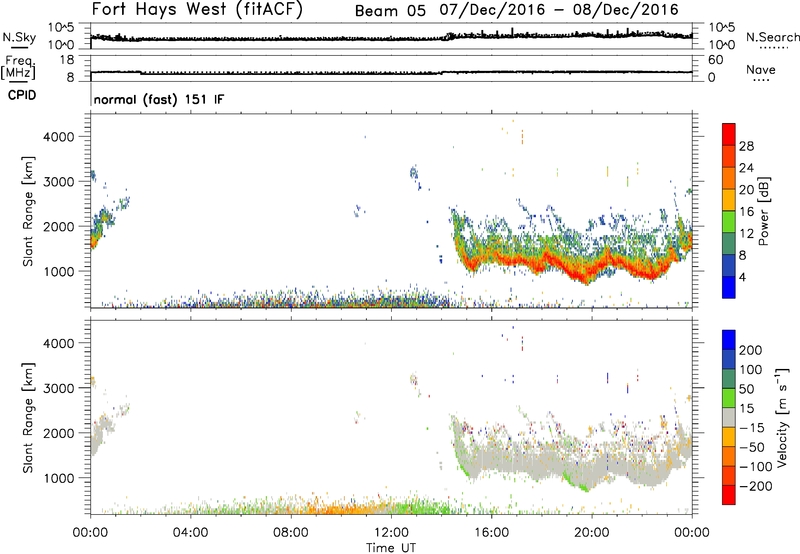Click the '4000' tick on power panel axis

coord(59,137)
